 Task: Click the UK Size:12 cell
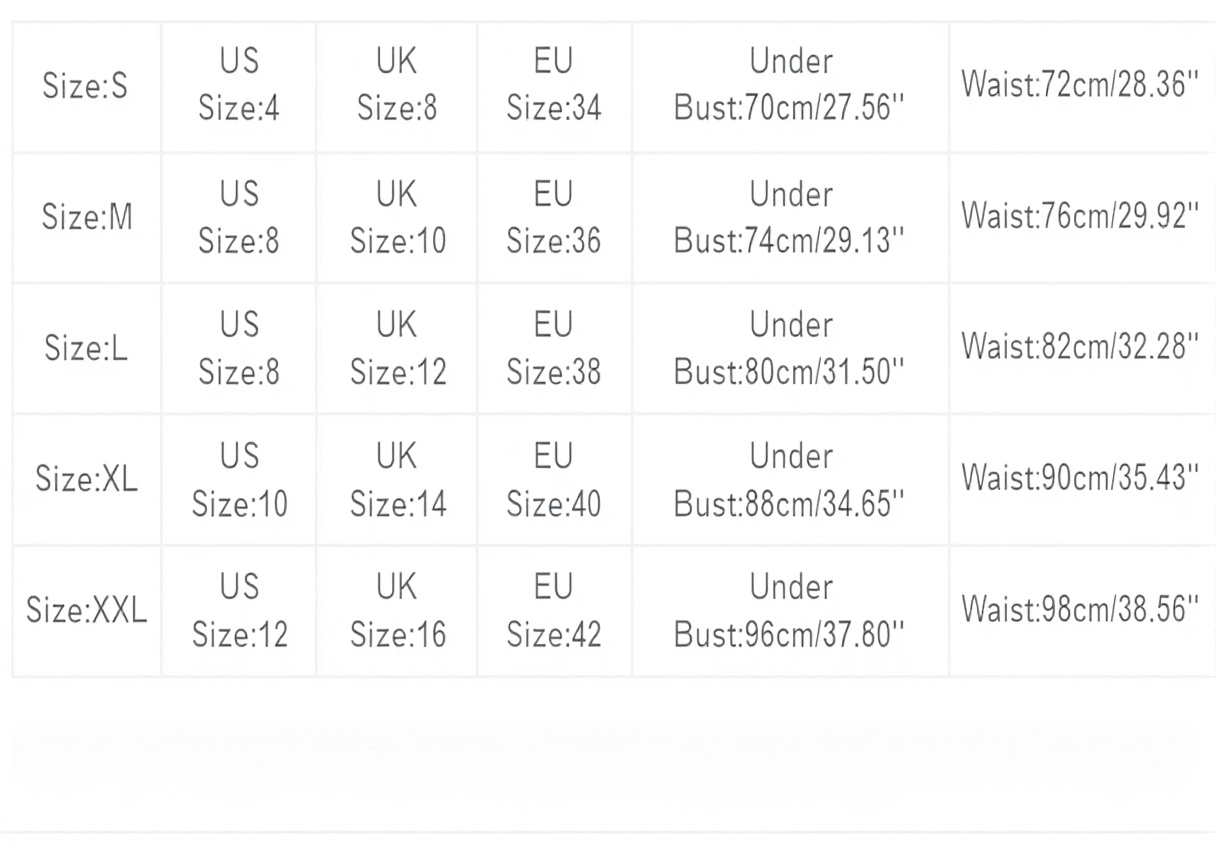(397, 348)
